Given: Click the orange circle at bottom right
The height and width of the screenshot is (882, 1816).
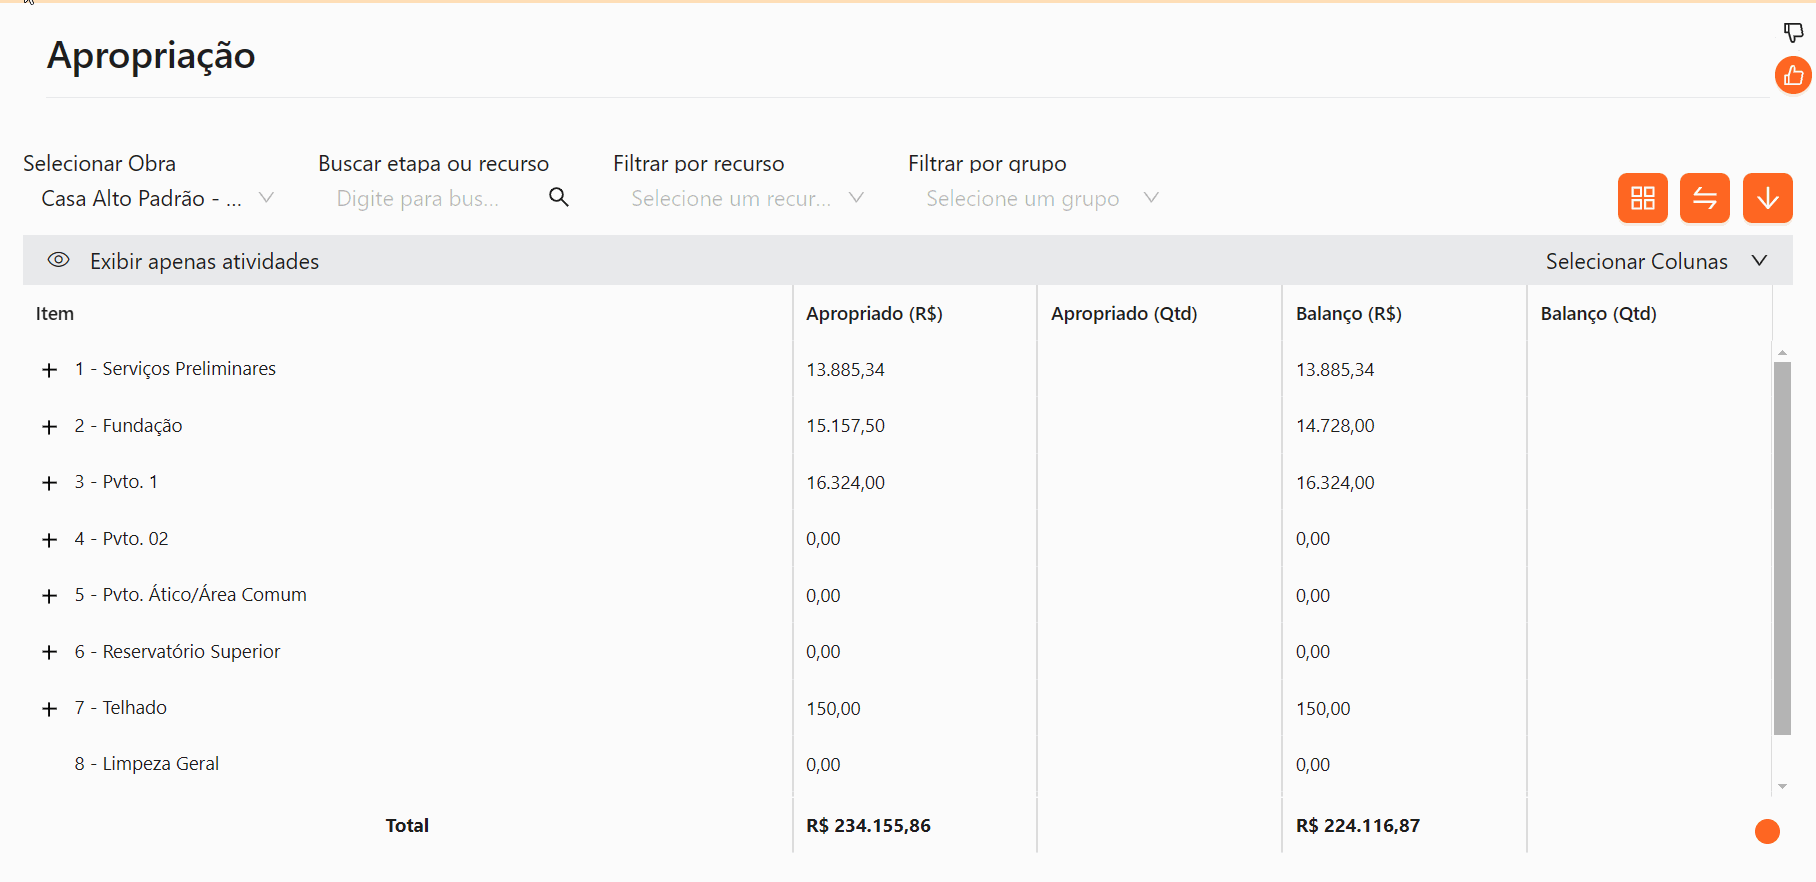Looking at the screenshot, I should [x=1767, y=831].
